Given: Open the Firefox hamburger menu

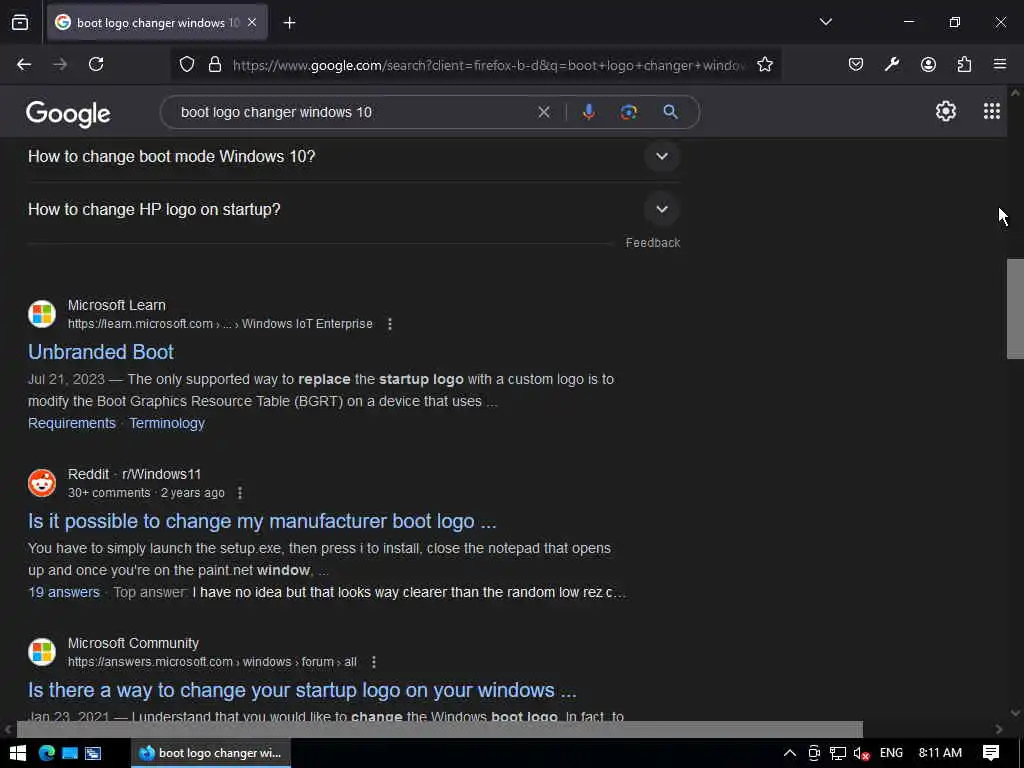Looking at the screenshot, I should (1000, 64).
